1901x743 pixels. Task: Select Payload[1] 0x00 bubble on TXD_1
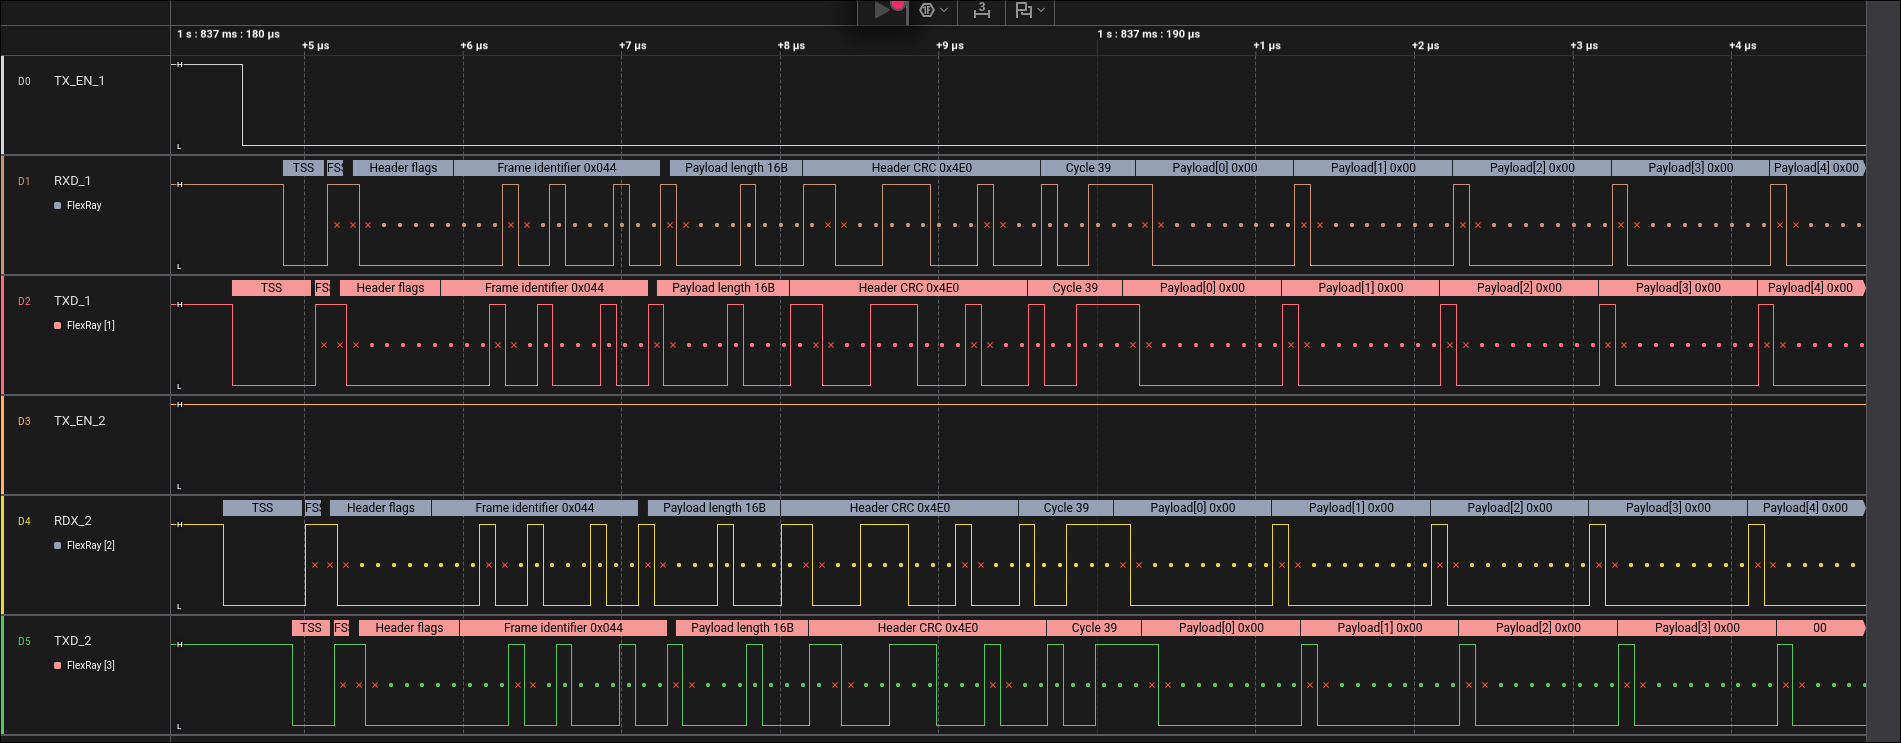[1361, 288]
